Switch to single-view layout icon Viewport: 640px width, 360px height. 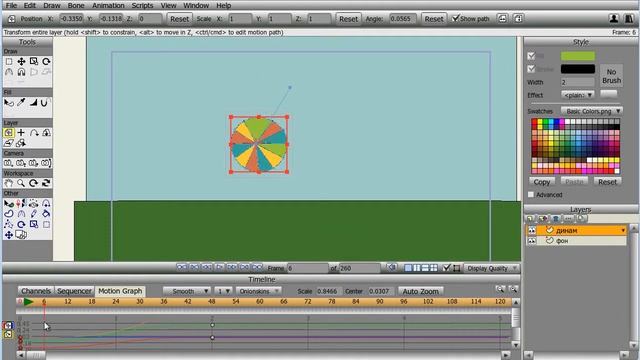[x=408, y=268]
